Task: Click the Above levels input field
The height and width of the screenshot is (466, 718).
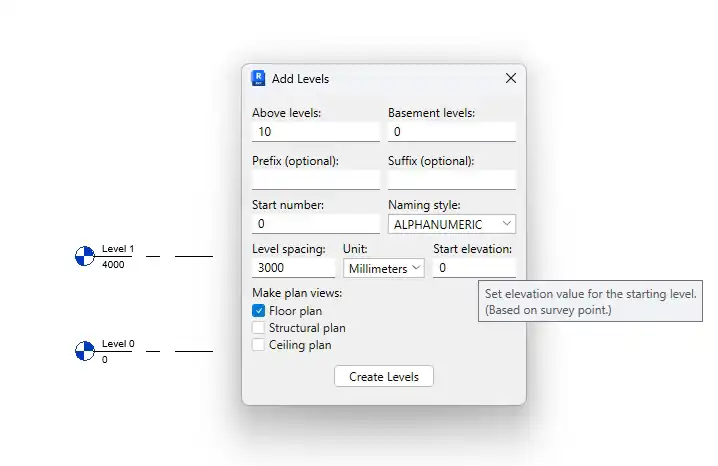Action: click(x=316, y=132)
